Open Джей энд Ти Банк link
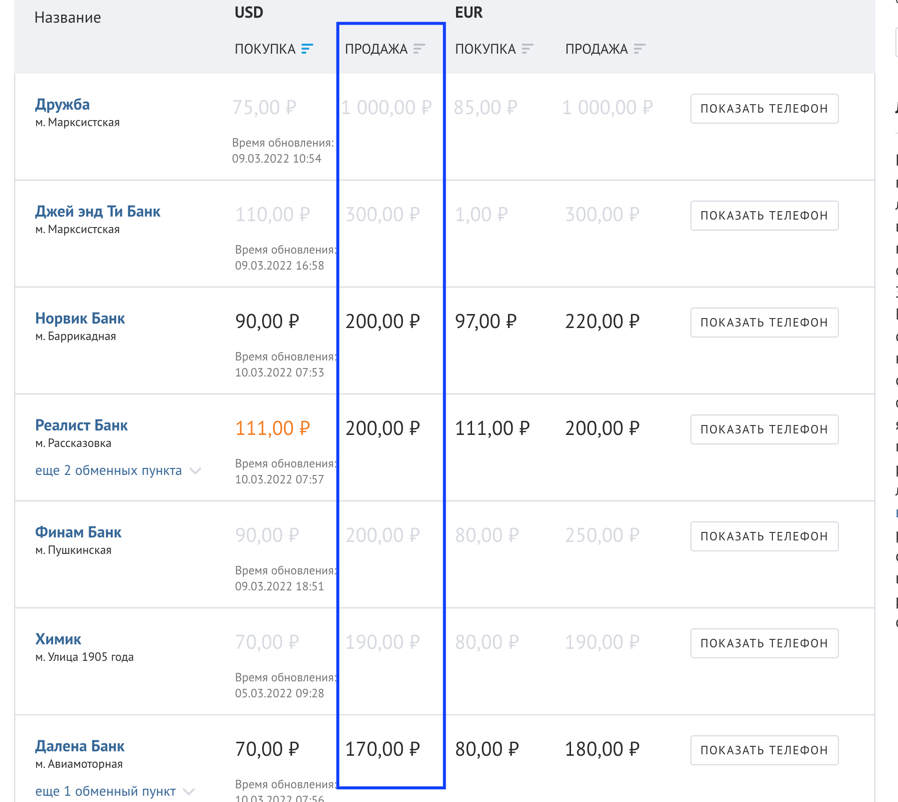The image size is (898, 802). point(98,211)
